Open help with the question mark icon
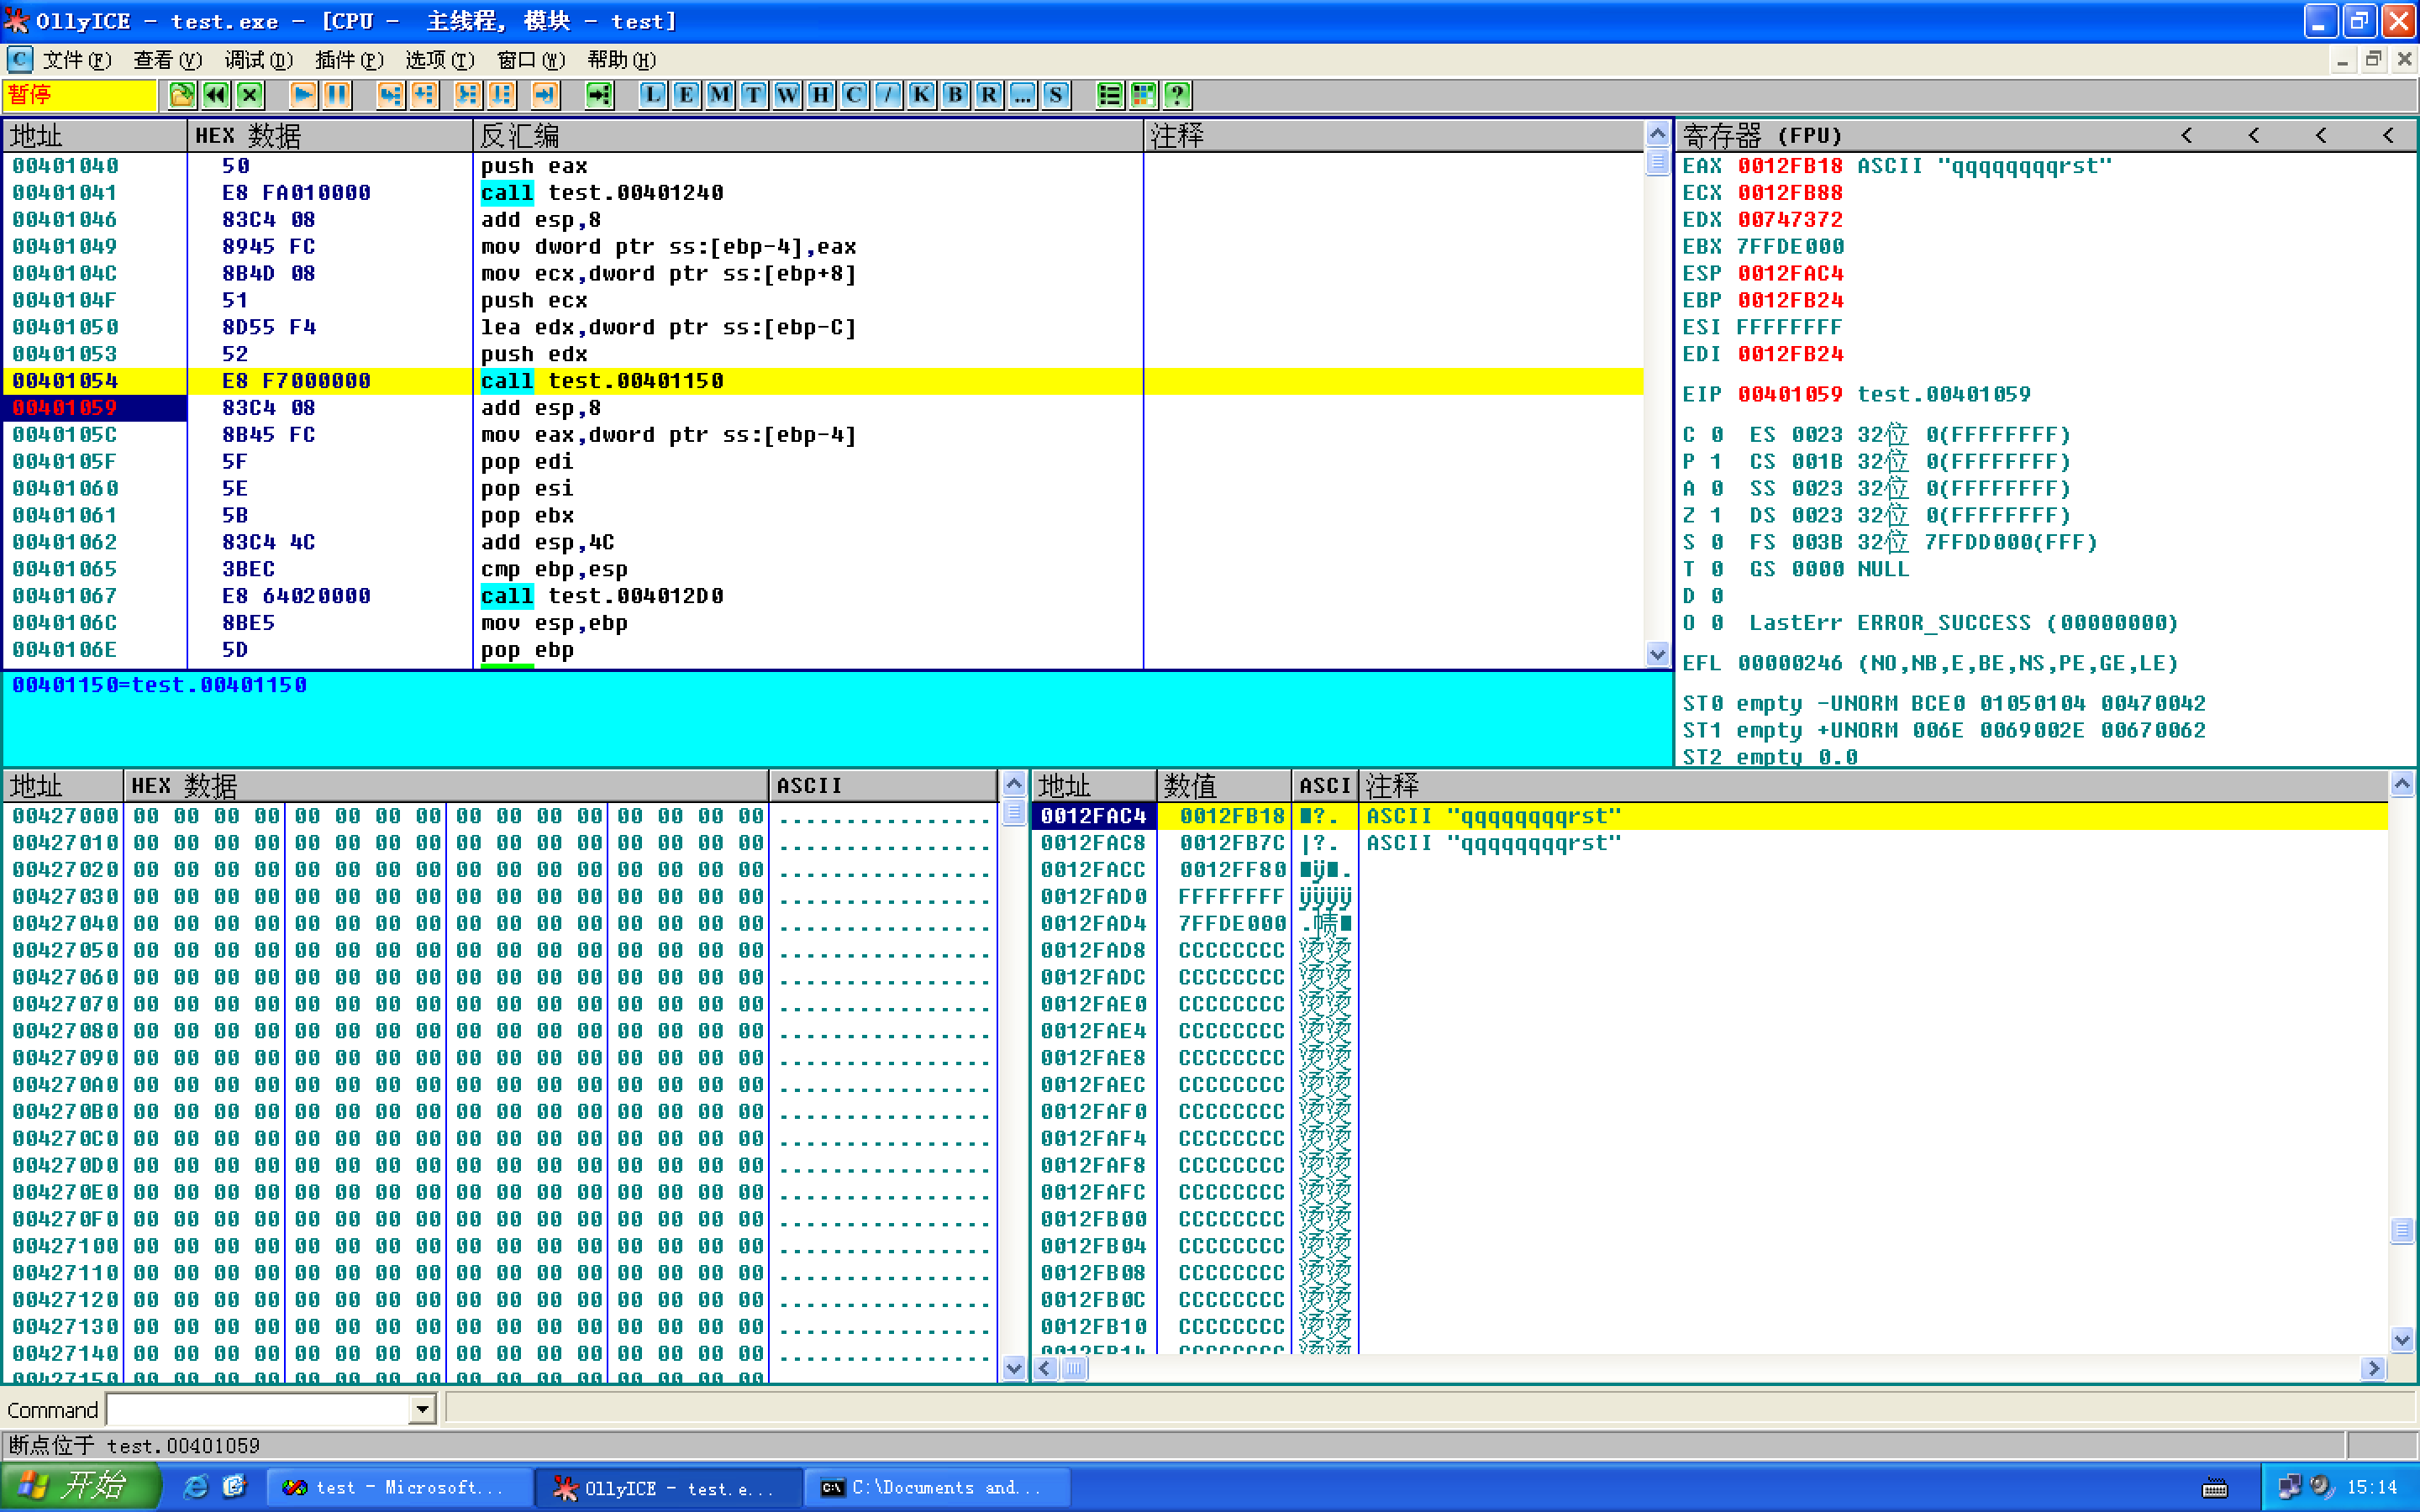2420x1512 pixels. click(x=1178, y=95)
